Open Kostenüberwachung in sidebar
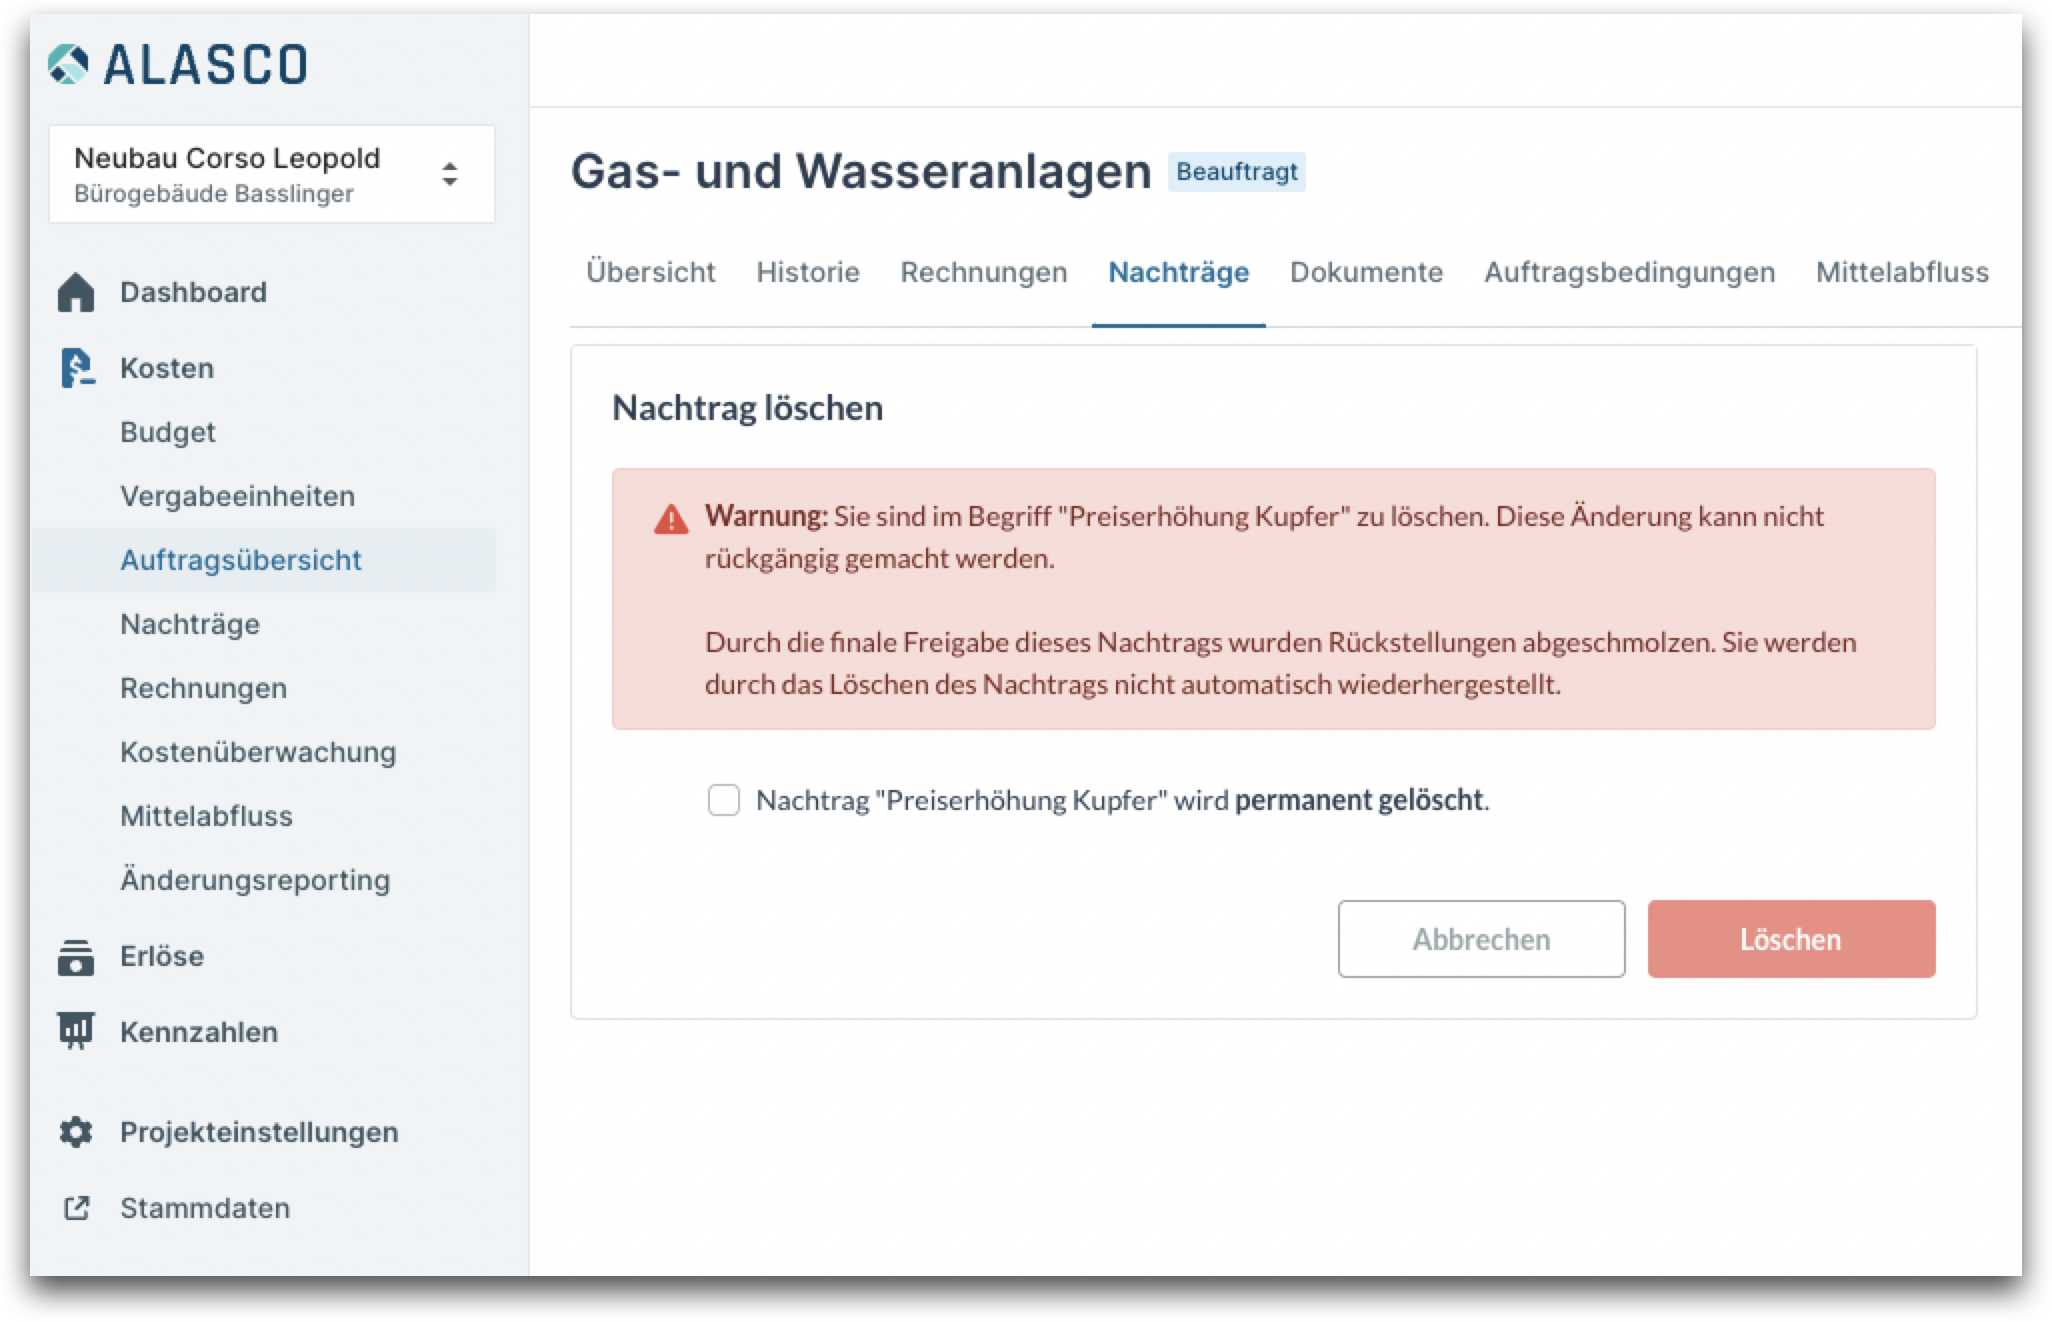This screenshot has height=1322, width=2052. point(258,752)
